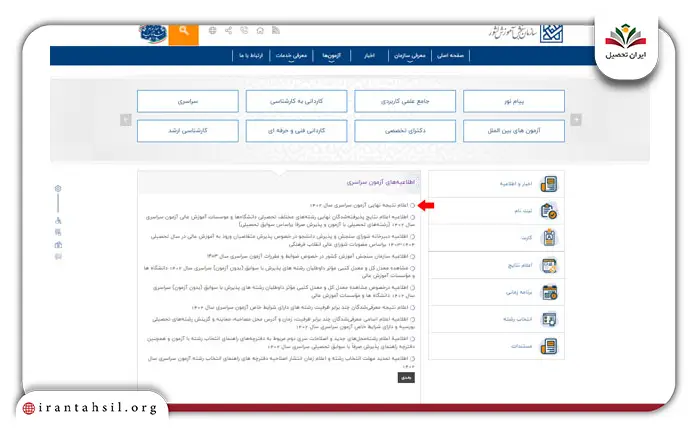700x430 pixels.
Task: Open notice on اسامی معرفی‌شدگان چند برابر ظرفیت
Action: (x=283, y=323)
